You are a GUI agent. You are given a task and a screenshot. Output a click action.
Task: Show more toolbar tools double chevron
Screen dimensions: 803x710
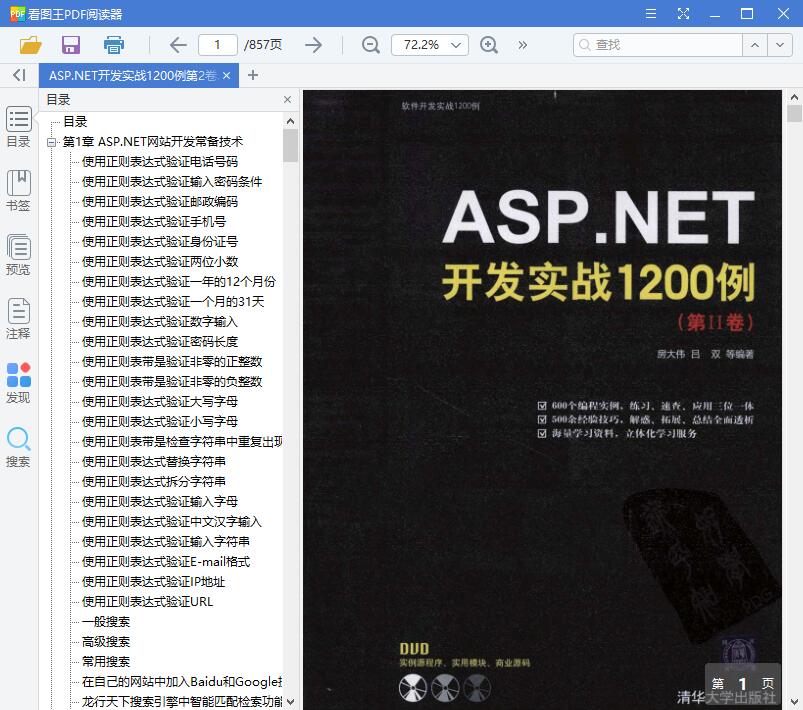522,45
